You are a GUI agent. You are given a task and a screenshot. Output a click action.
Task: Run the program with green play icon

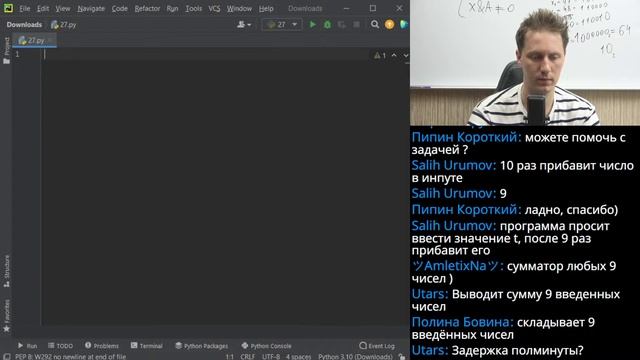312,24
